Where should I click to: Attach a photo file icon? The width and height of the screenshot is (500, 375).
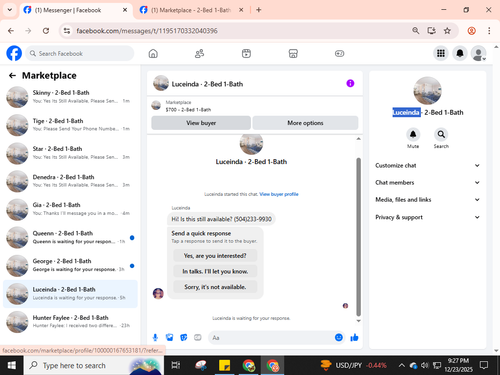(169, 338)
